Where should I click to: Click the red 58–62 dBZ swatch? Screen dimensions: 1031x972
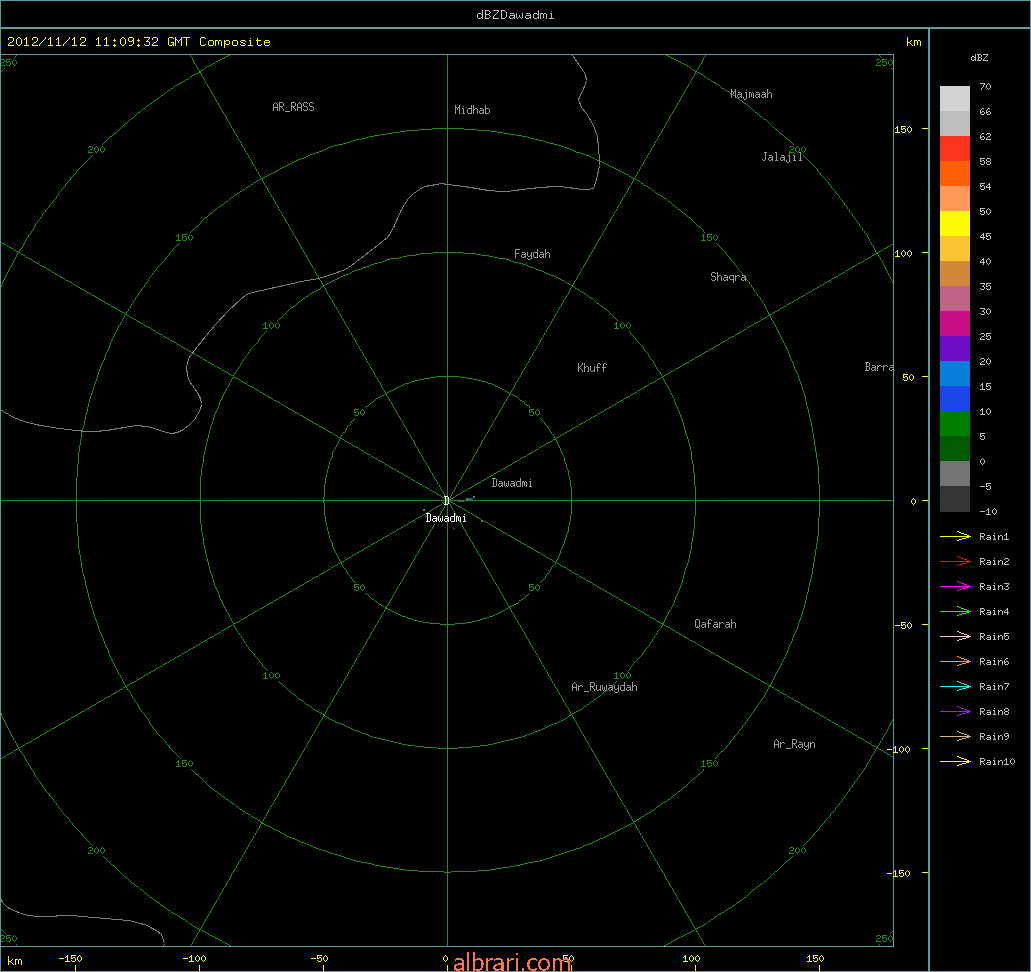955,149
